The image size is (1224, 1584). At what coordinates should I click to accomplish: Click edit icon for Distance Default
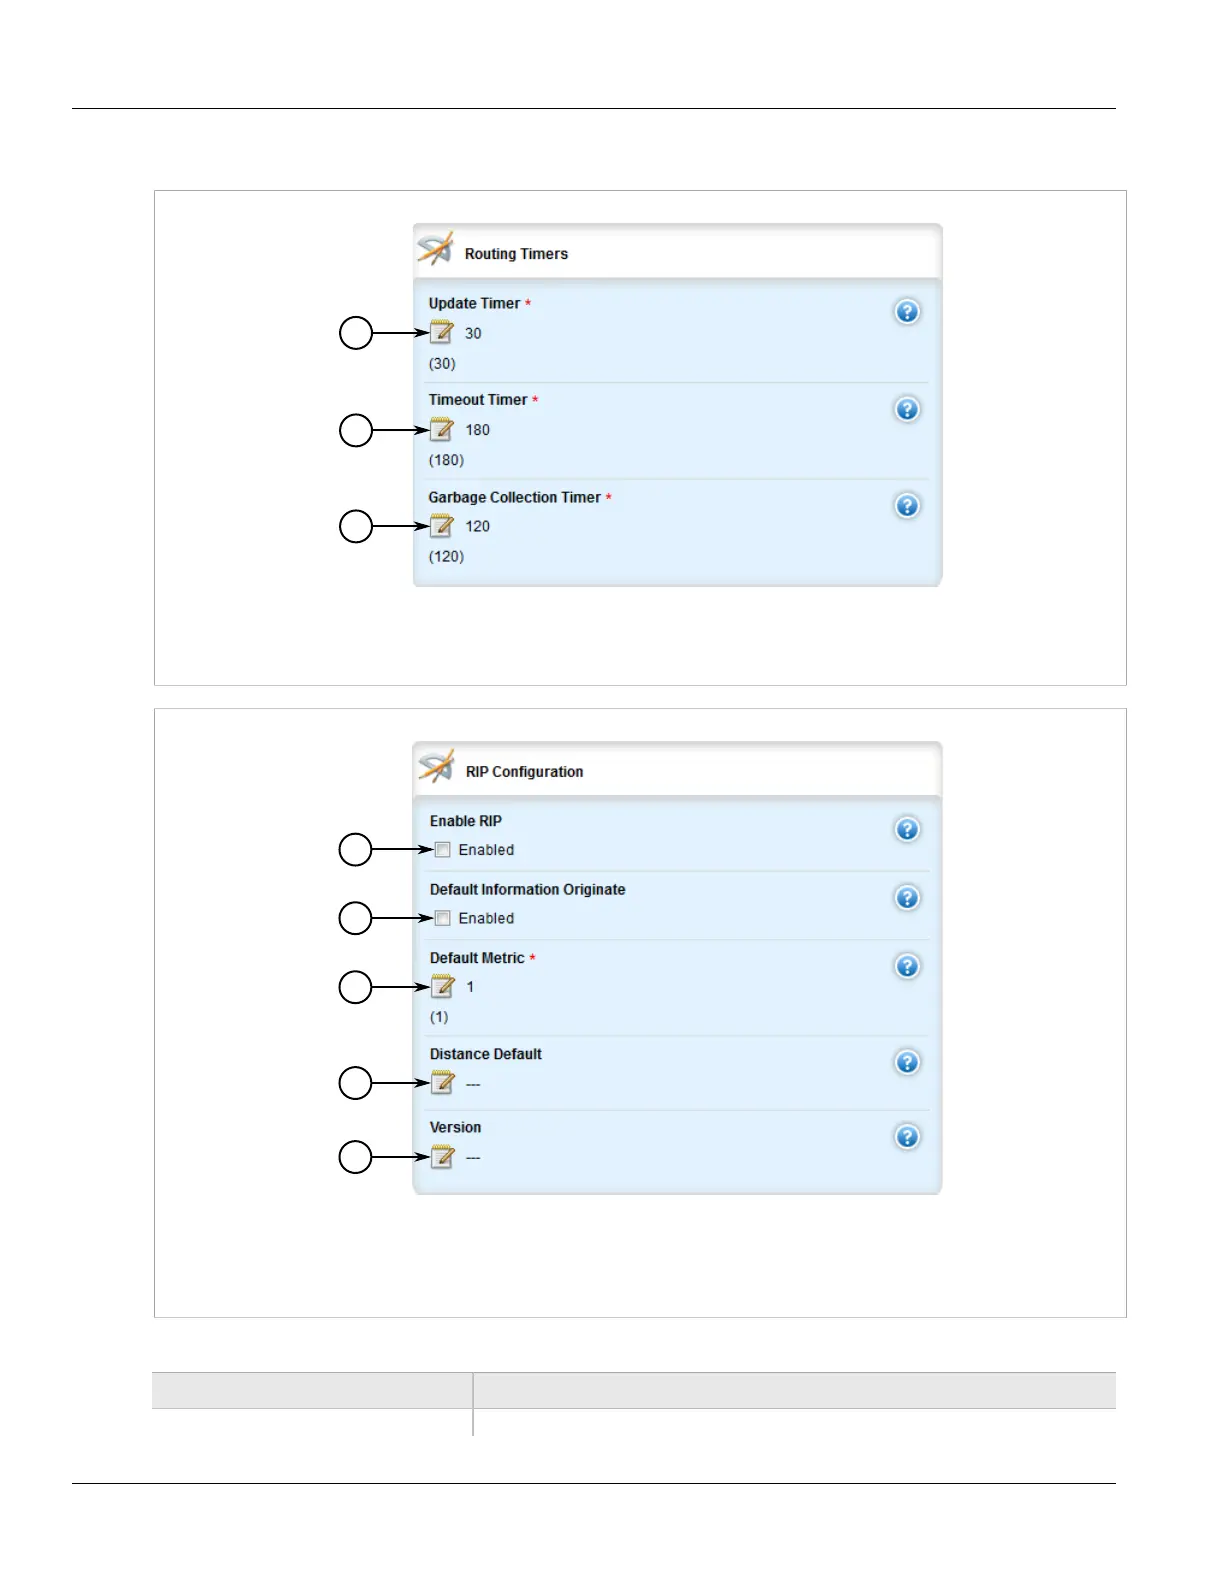click(443, 1083)
